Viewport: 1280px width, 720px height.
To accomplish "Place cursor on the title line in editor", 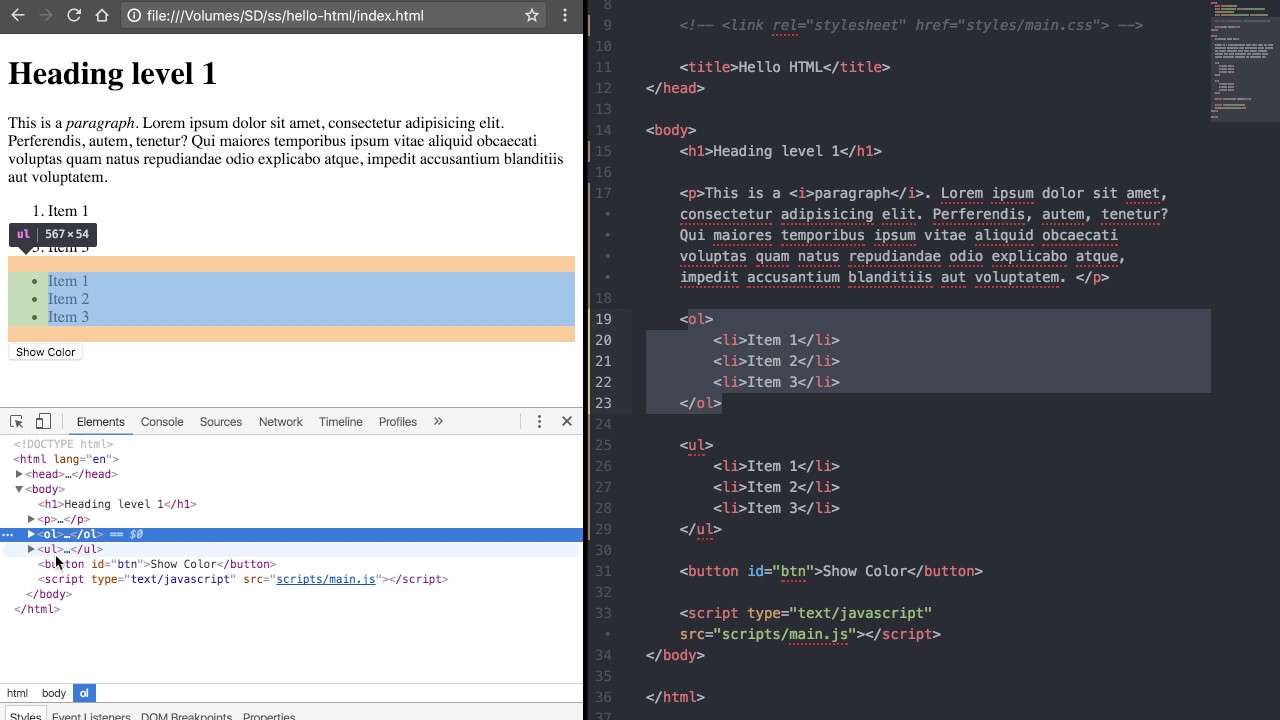I will click(785, 67).
